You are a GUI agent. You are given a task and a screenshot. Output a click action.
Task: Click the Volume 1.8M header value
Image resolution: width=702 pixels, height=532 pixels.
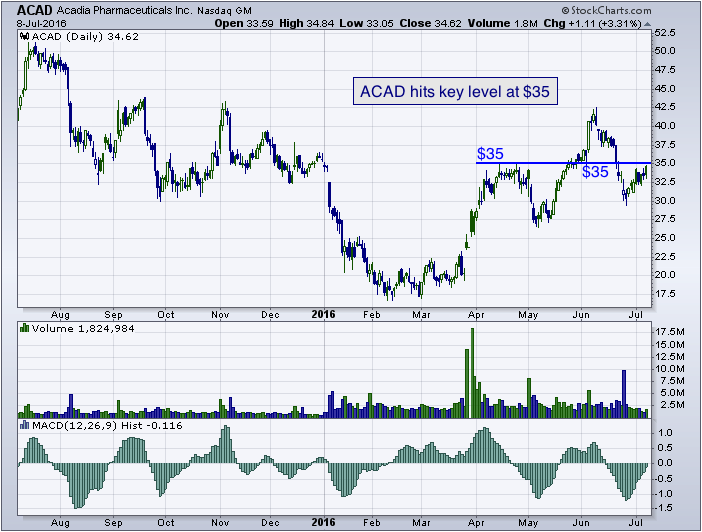[x=502, y=23]
